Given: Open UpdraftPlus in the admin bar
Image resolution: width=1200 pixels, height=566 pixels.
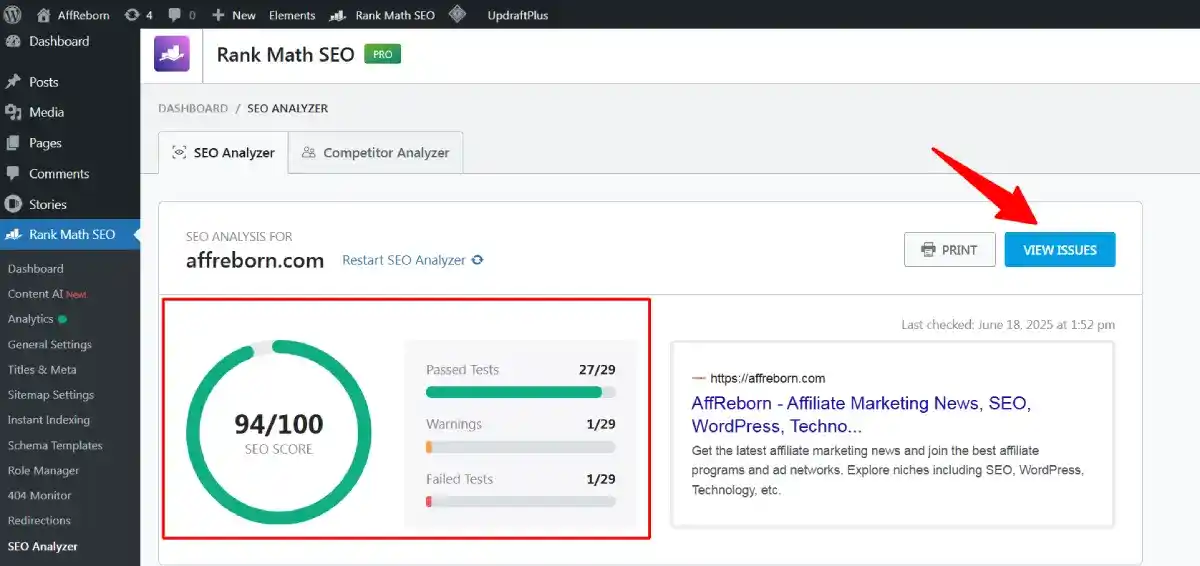Looking at the screenshot, I should point(517,15).
